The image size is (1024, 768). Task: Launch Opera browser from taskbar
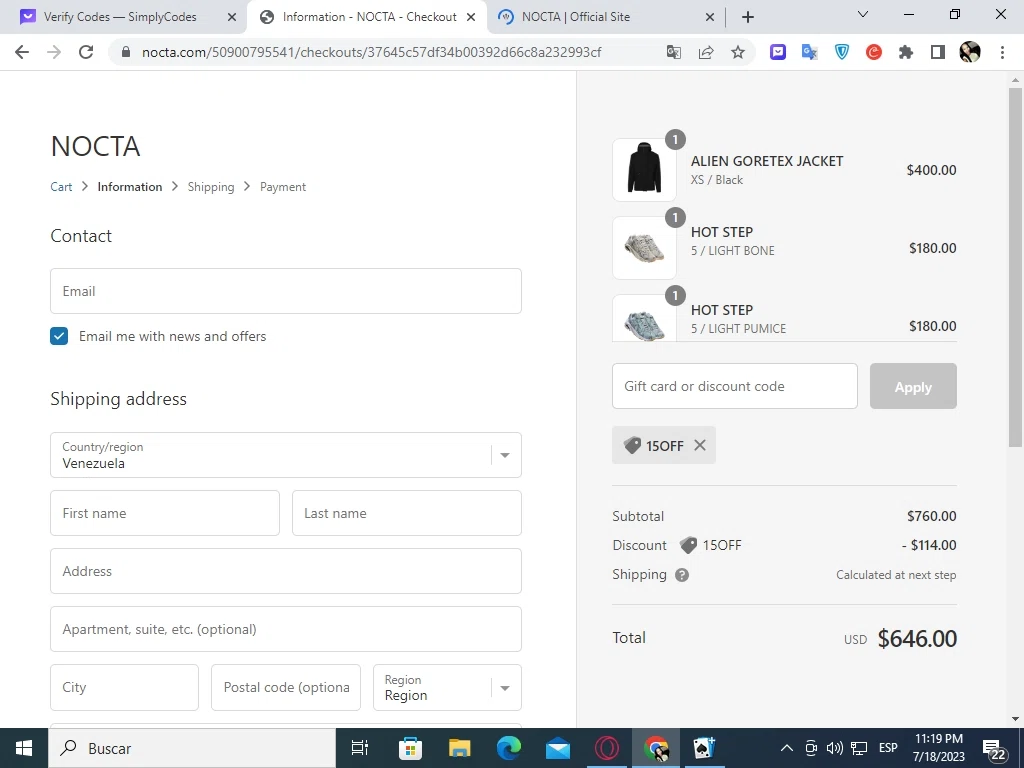(x=607, y=748)
